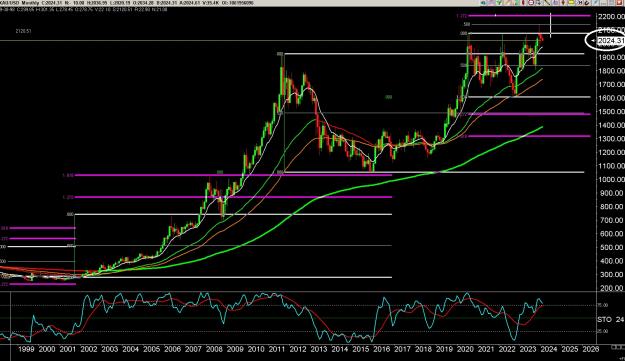
Task: Click the STO stochastic indicator label
Action: 604,320
